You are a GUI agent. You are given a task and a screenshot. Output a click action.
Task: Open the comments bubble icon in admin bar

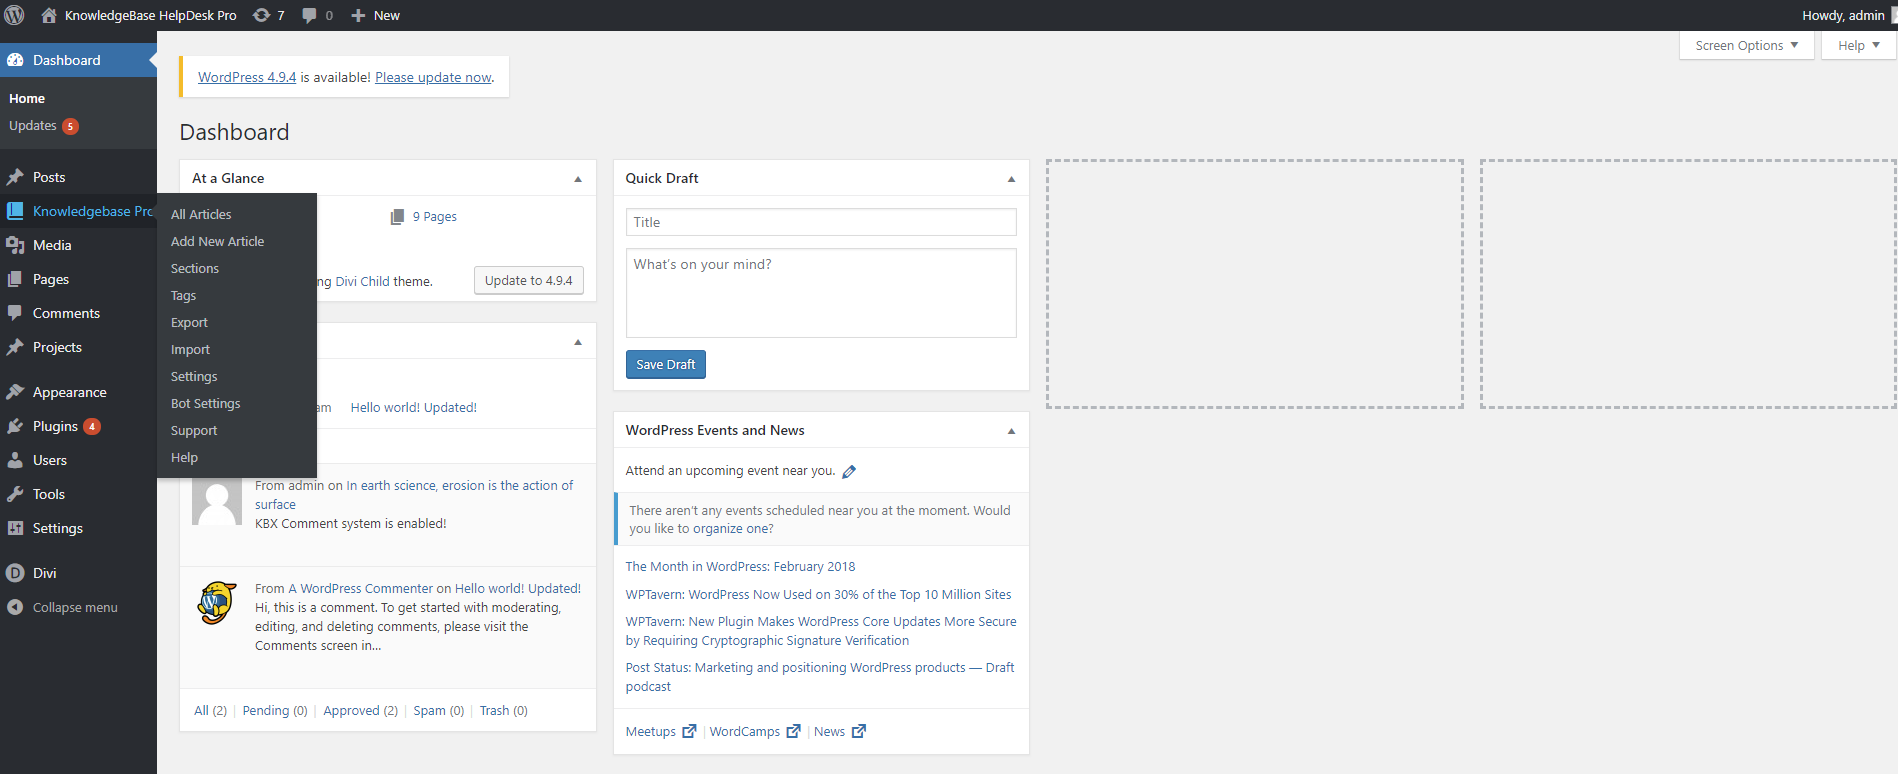(x=310, y=15)
